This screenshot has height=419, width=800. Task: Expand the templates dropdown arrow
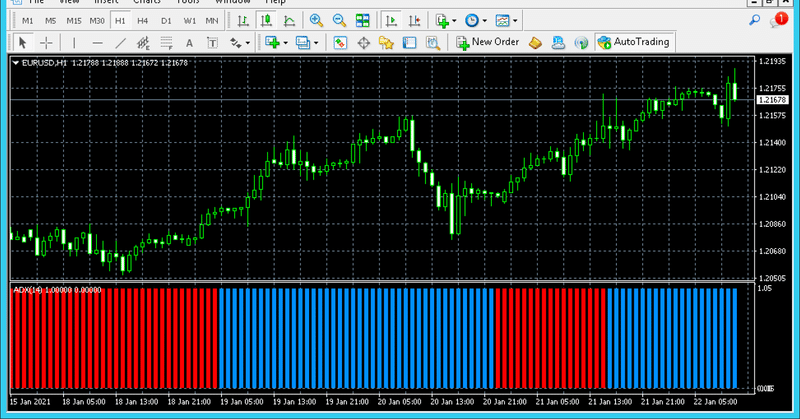tap(515, 21)
